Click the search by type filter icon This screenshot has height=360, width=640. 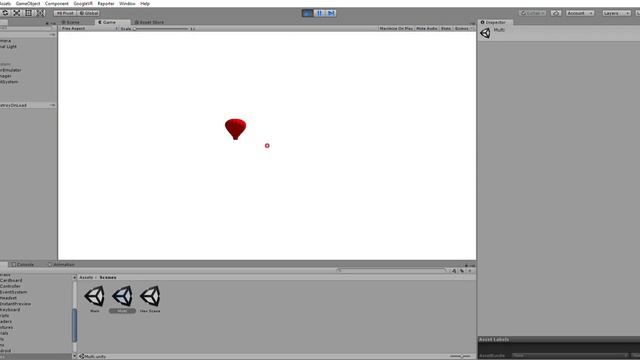454,271
